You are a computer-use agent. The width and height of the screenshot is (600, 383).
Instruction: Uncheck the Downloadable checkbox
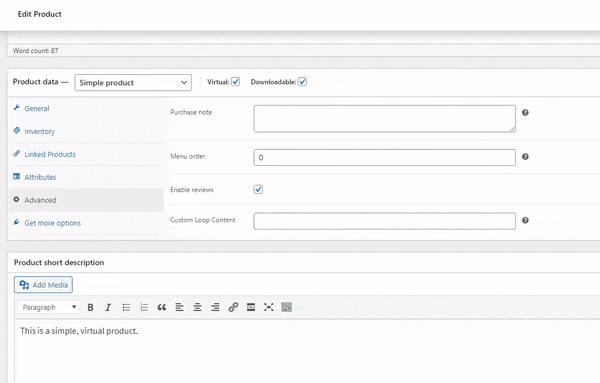coord(302,81)
